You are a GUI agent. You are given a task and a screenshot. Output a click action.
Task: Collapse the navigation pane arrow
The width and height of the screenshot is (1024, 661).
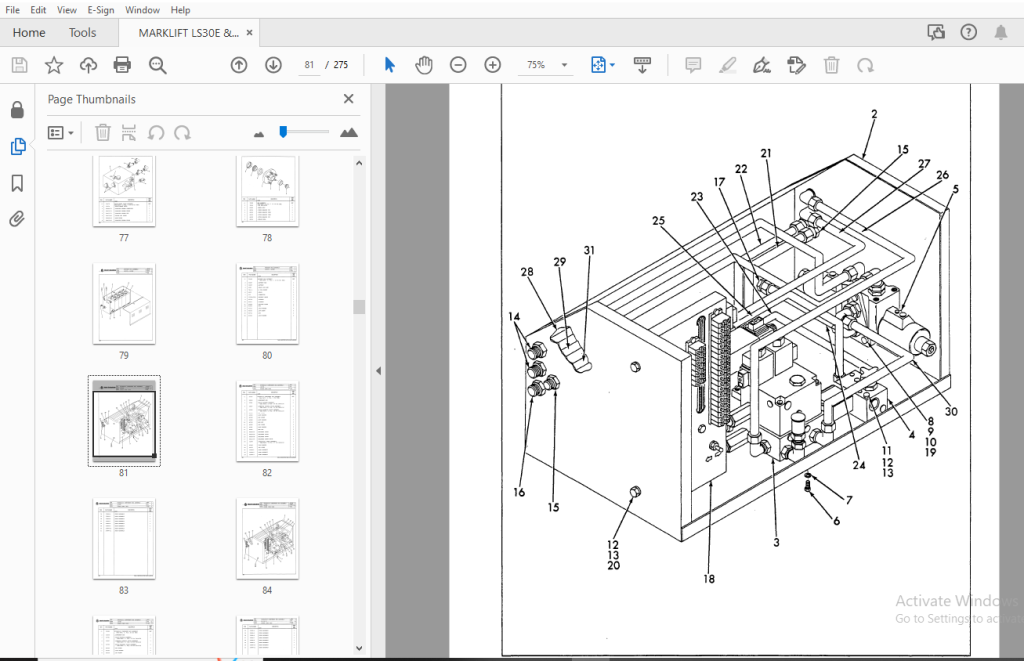[378, 370]
